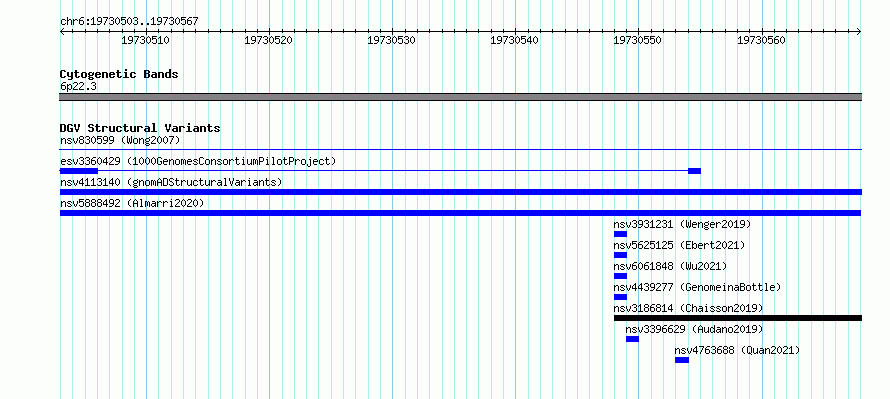Click ruler position 19730560

pyautogui.click(x=761, y=40)
